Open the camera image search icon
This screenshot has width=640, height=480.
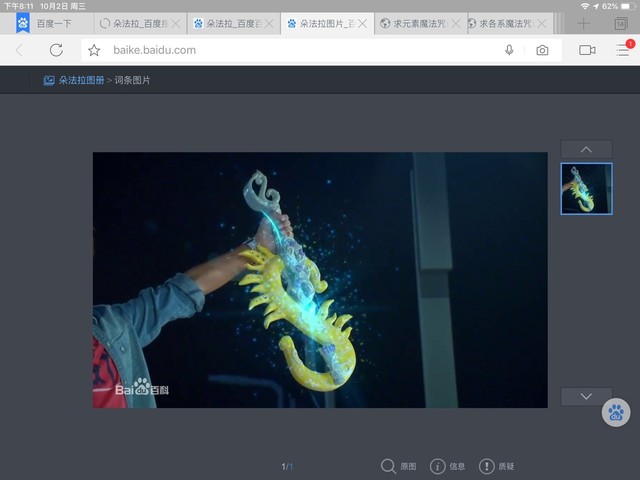point(542,50)
